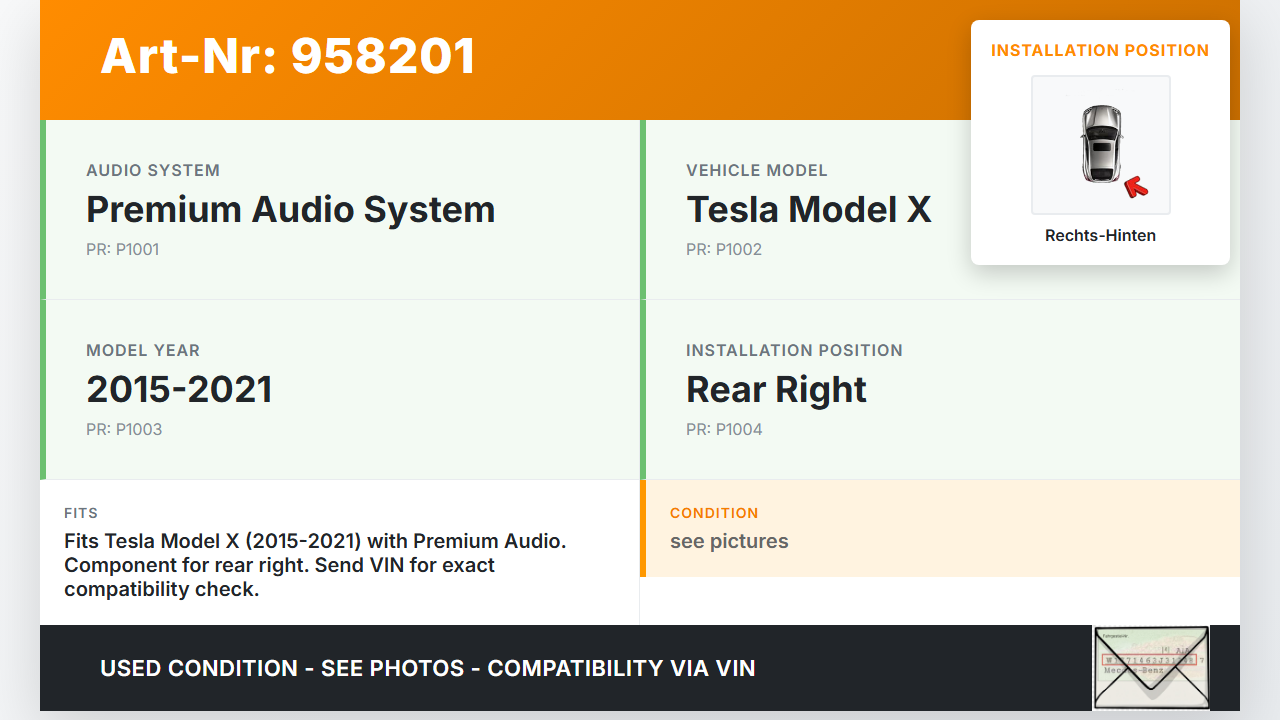
Task: Click the Rechts-Hinten caption
Action: pos(1100,236)
